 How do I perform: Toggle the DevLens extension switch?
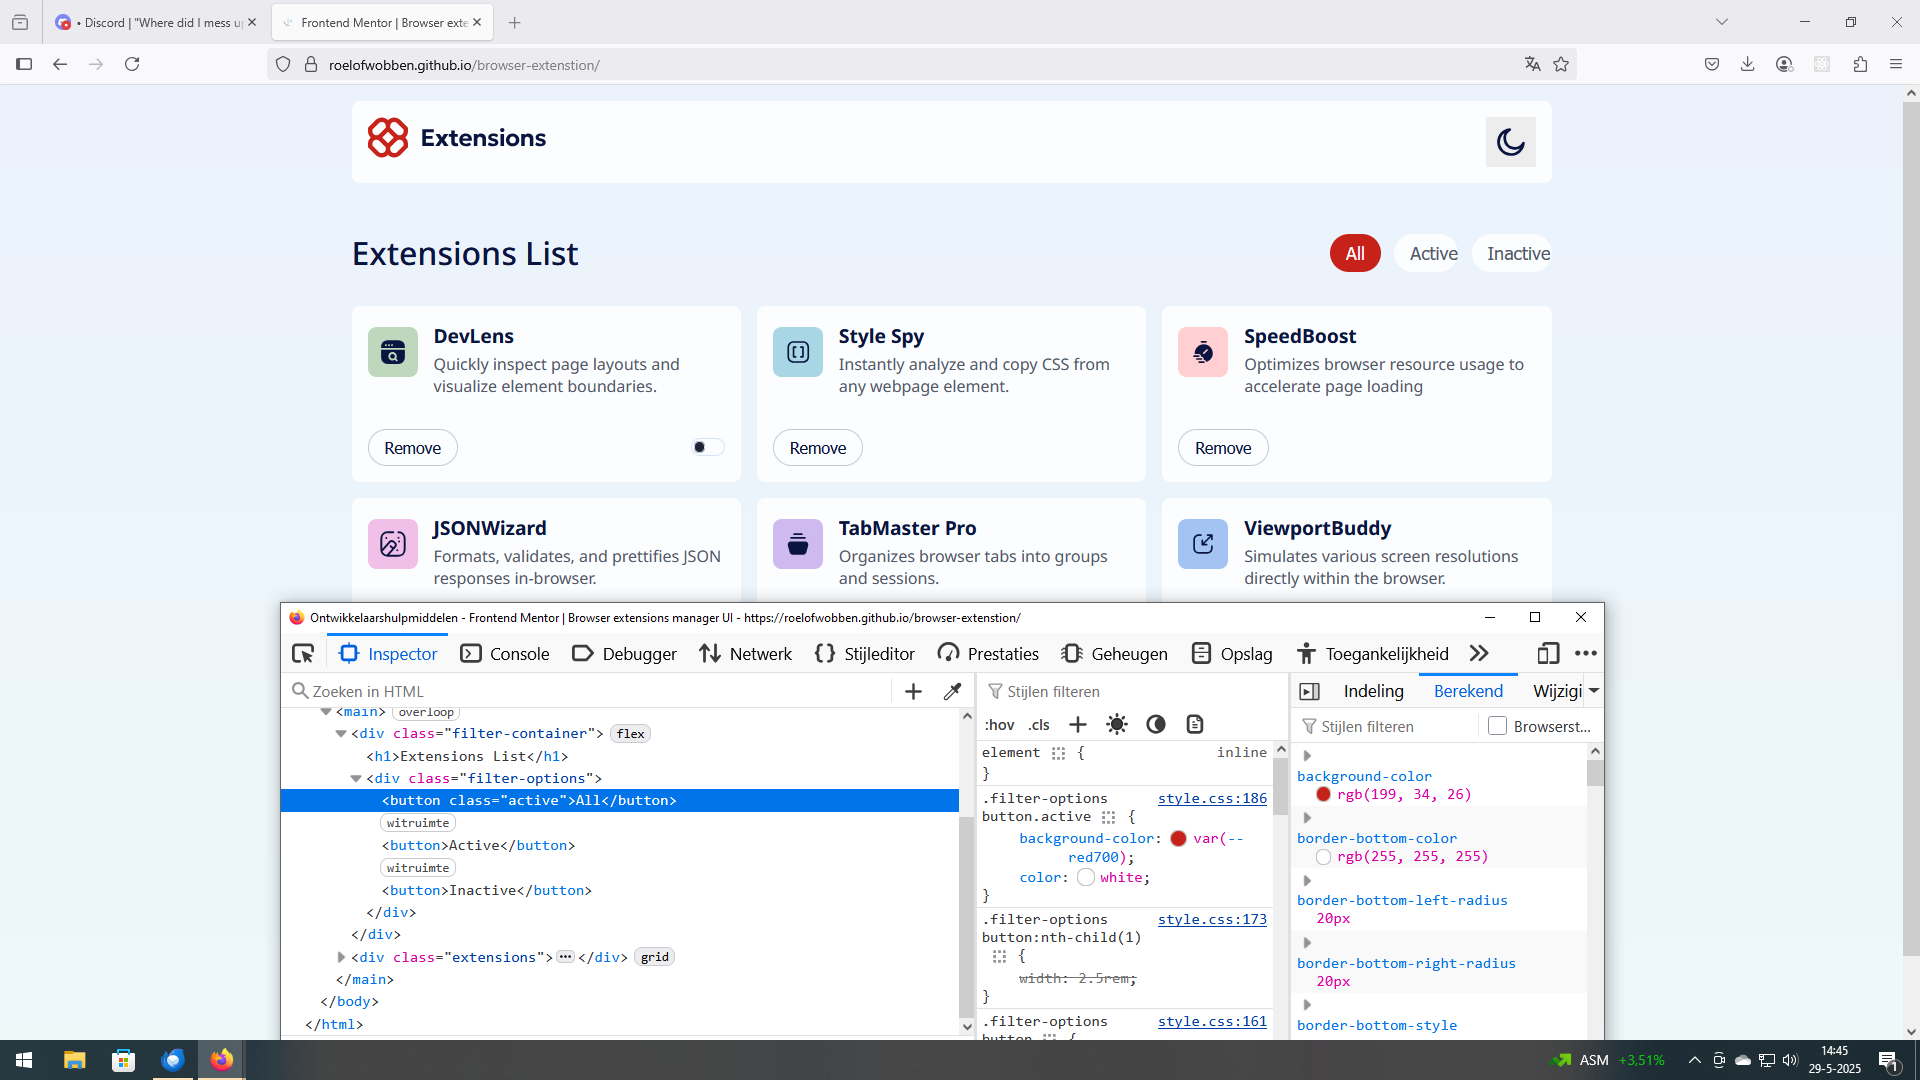[707, 447]
